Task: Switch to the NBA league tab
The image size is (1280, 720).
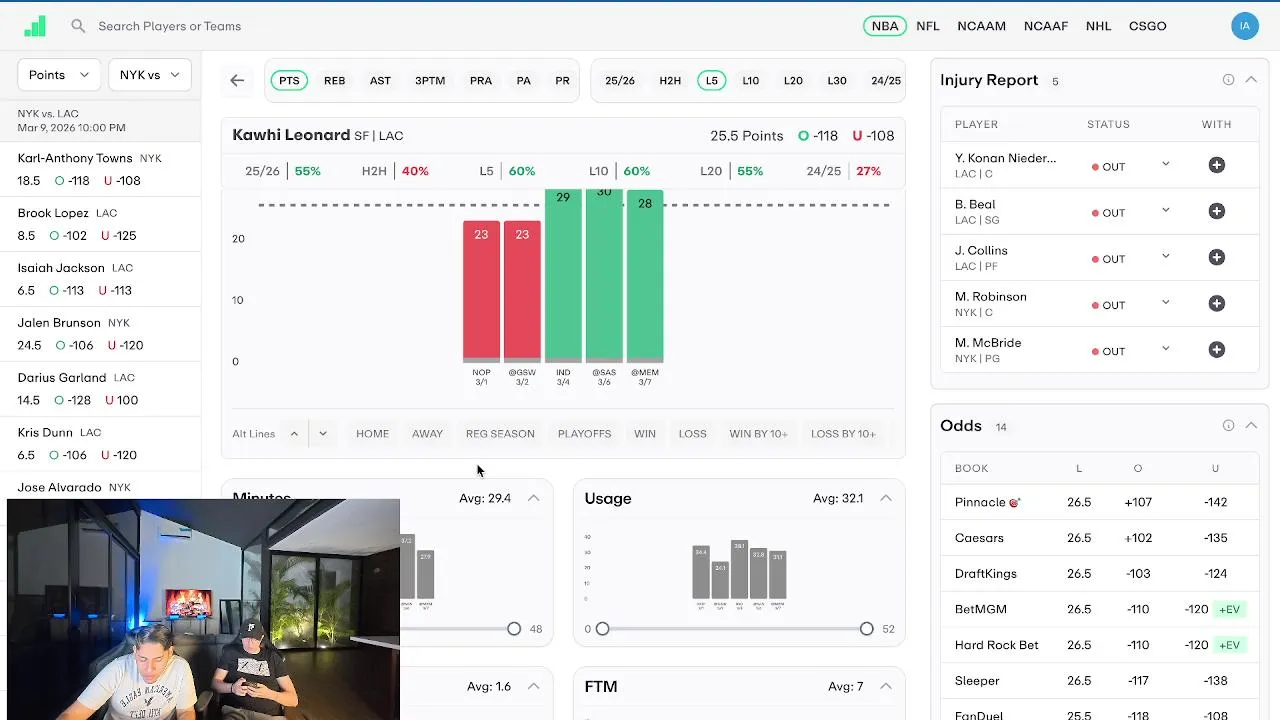Action: pyautogui.click(x=885, y=26)
